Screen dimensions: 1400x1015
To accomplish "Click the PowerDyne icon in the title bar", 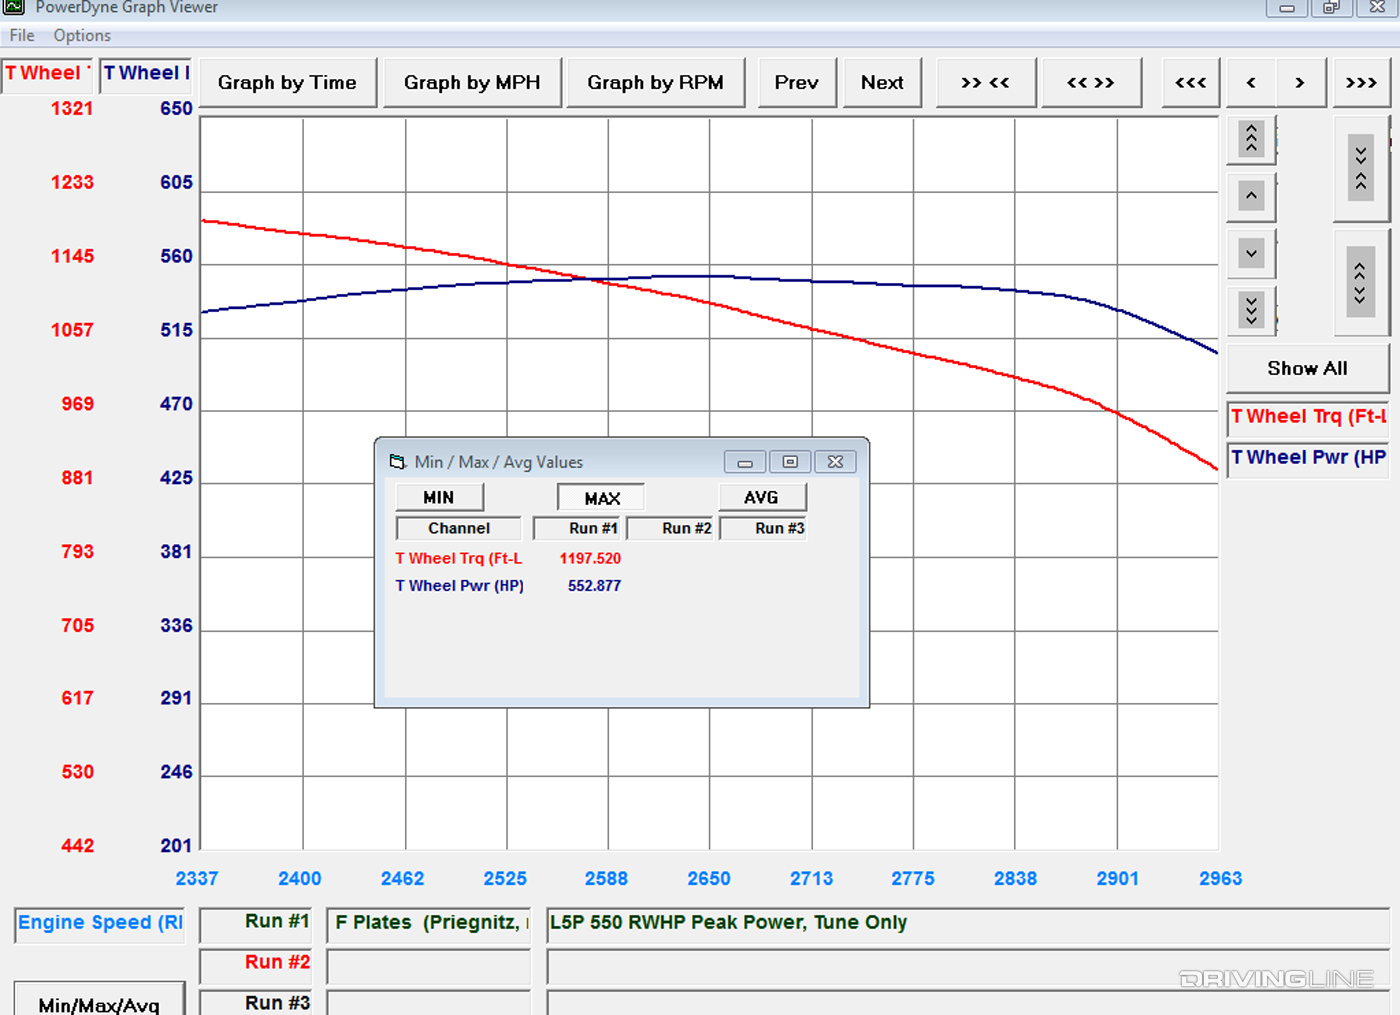I will (x=13, y=8).
